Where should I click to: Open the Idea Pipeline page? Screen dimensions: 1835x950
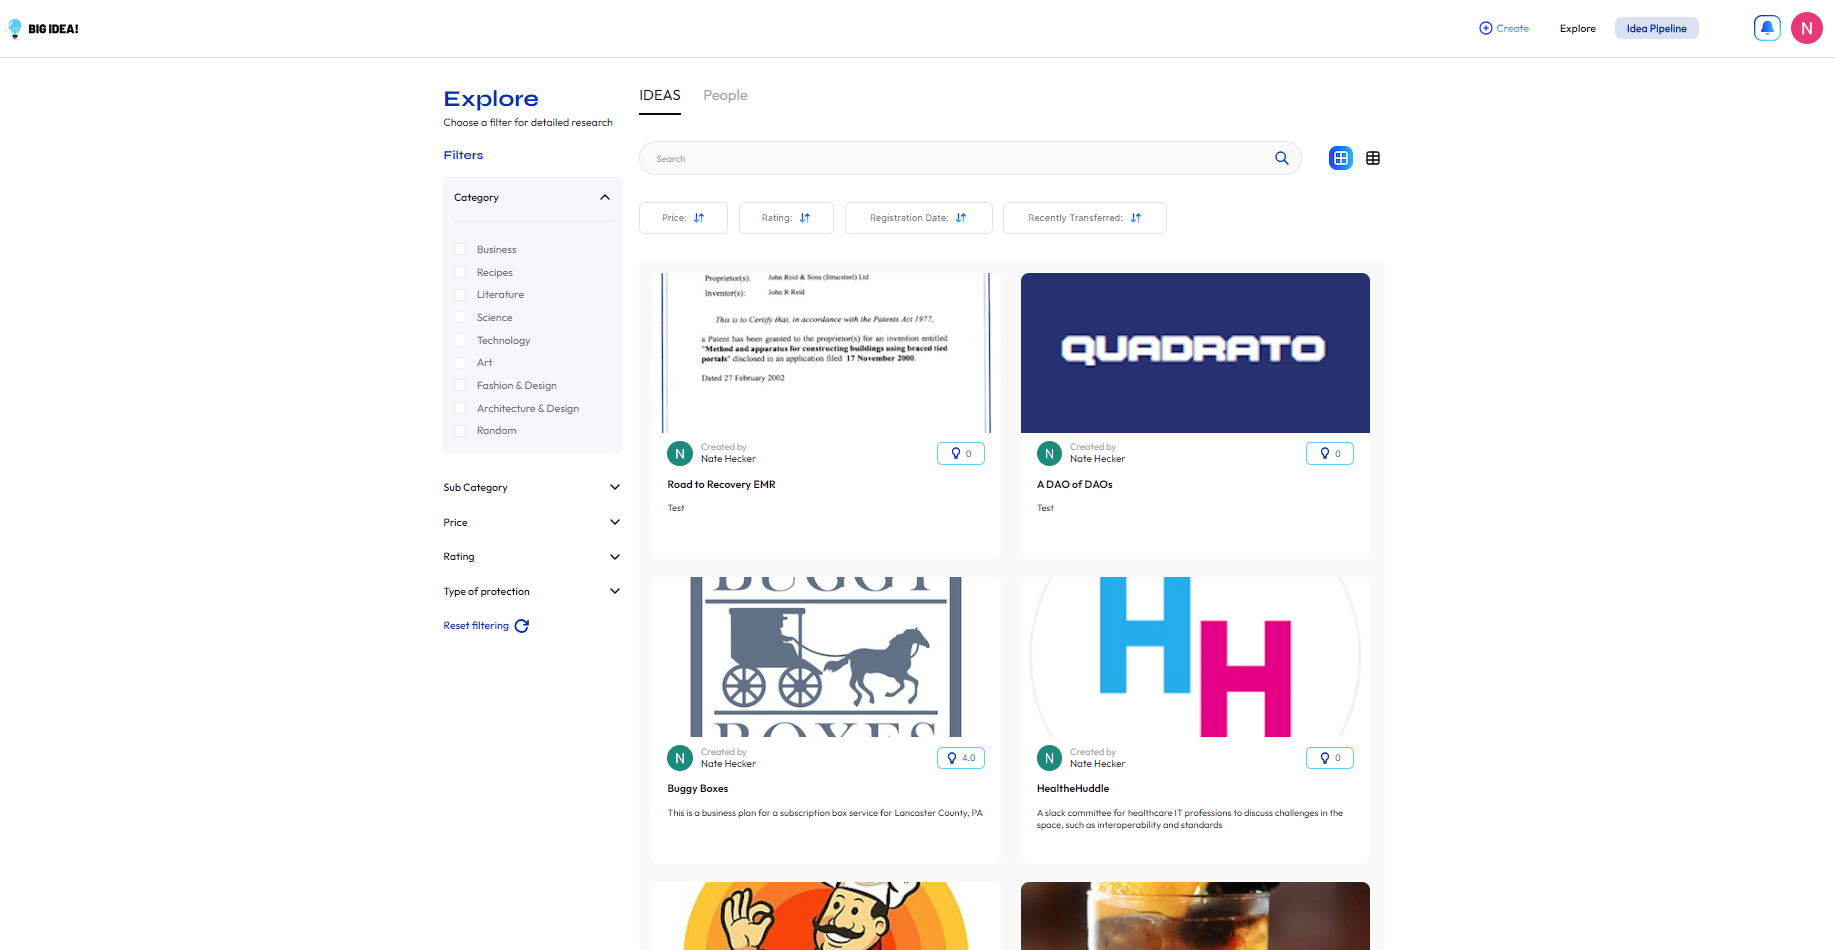[1656, 28]
